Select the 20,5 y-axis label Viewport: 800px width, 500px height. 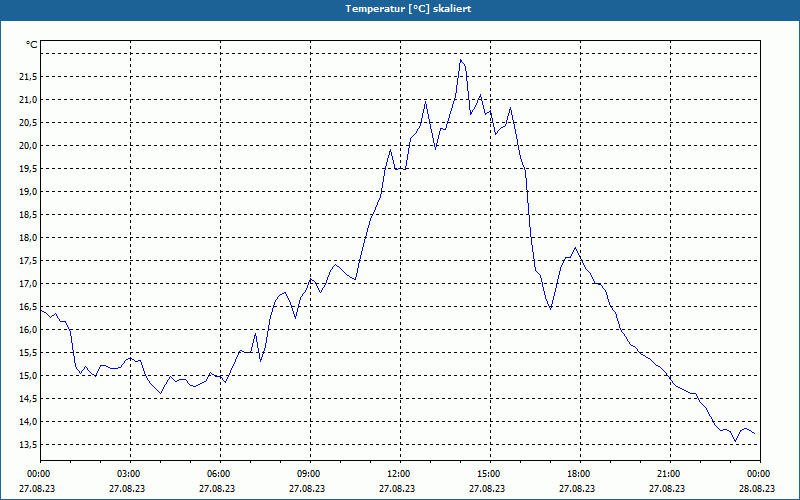pyautogui.click(x=28, y=122)
